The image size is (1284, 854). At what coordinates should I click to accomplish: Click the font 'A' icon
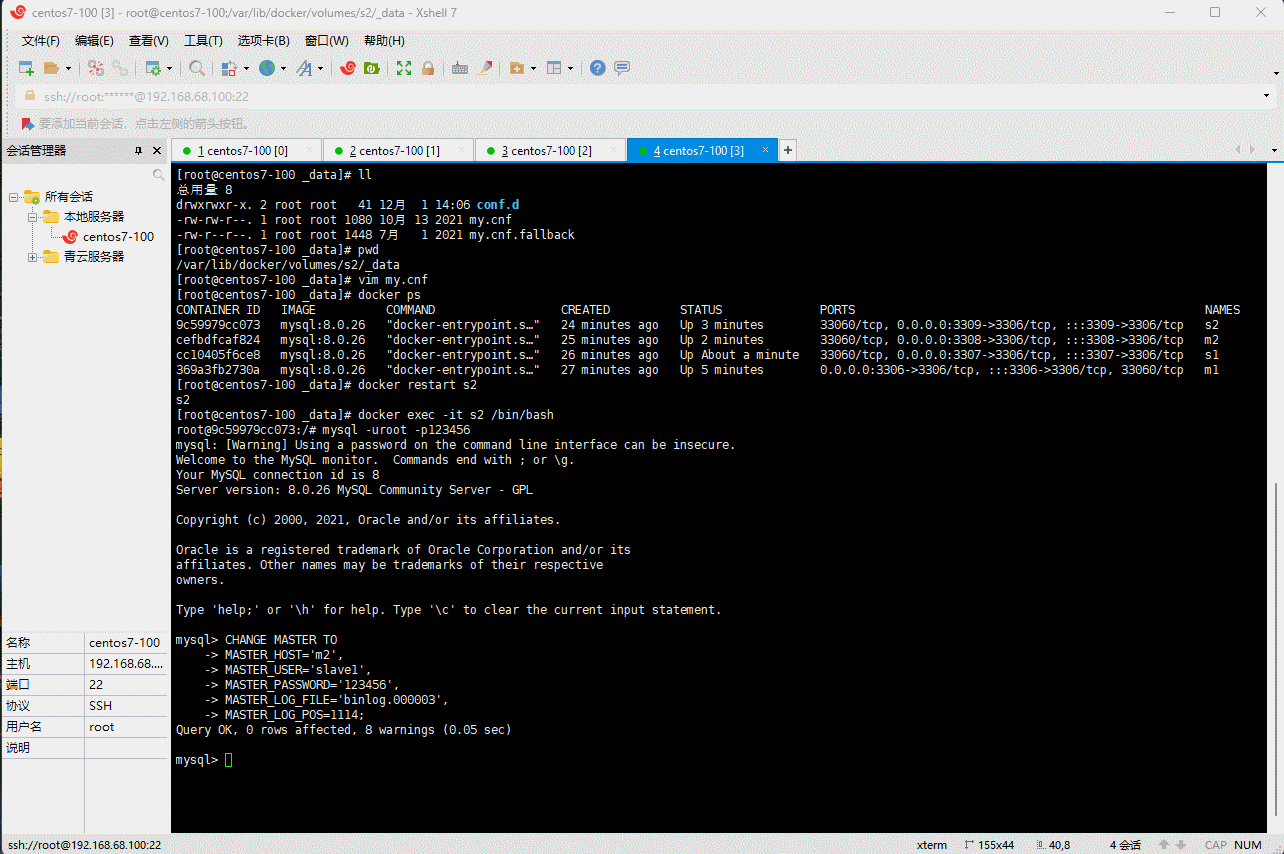click(x=304, y=68)
